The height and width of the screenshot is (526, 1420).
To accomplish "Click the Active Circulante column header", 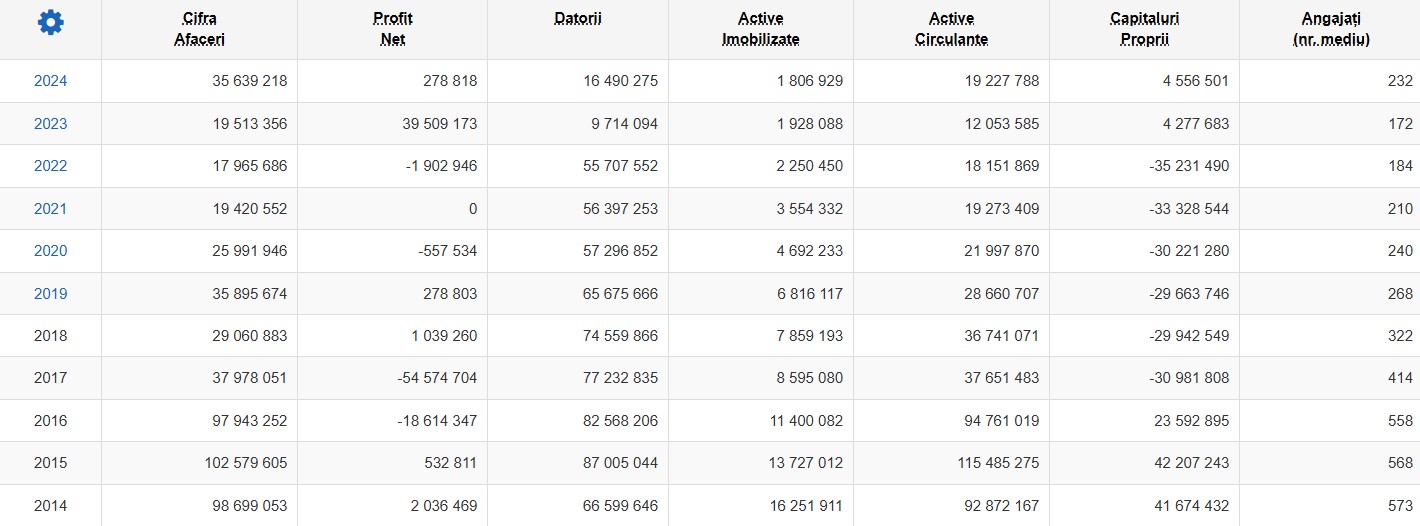I will coord(951,29).
